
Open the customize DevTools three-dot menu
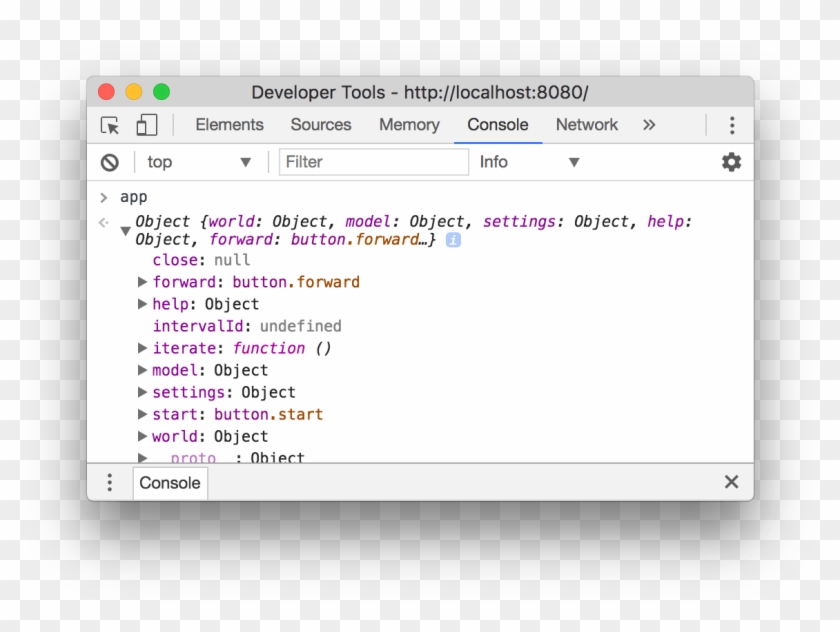click(x=733, y=125)
